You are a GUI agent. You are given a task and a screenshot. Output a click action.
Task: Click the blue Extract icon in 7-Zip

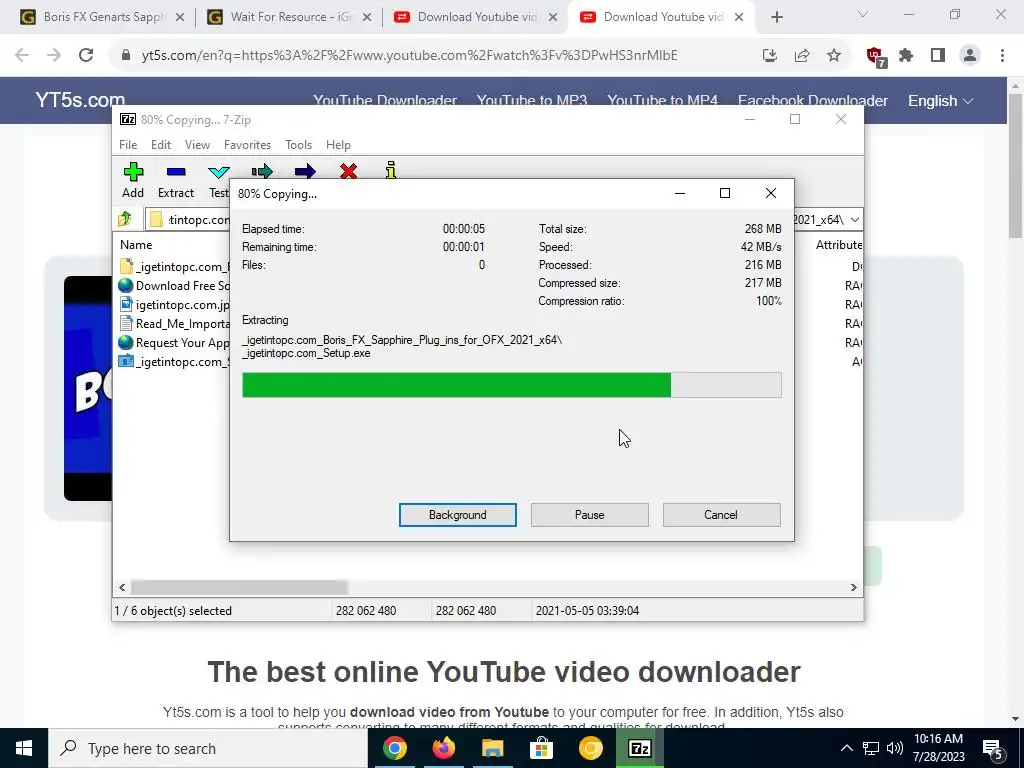point(176,172)
